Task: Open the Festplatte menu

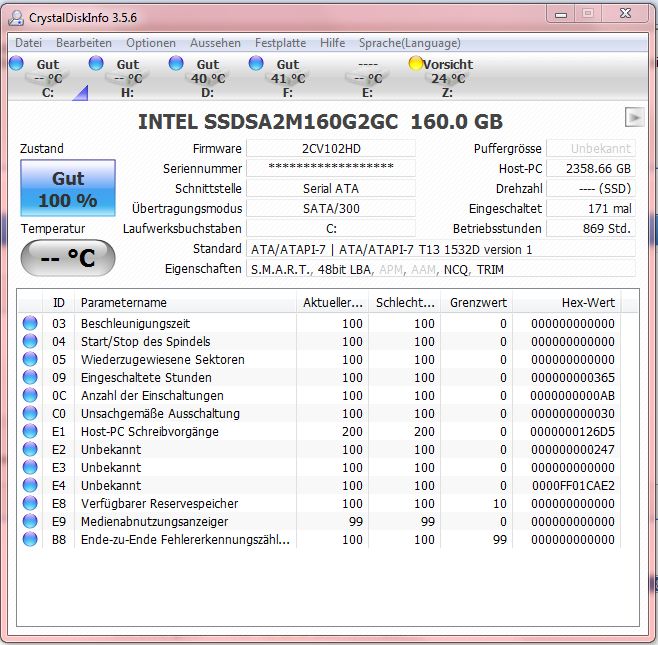Action: click(x=280, y=43)
